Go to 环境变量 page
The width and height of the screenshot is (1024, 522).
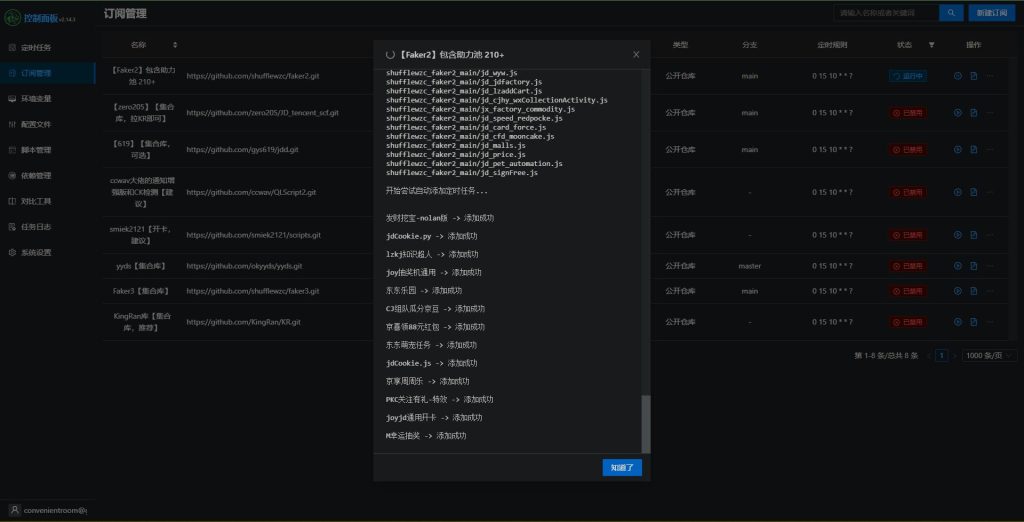47,99
